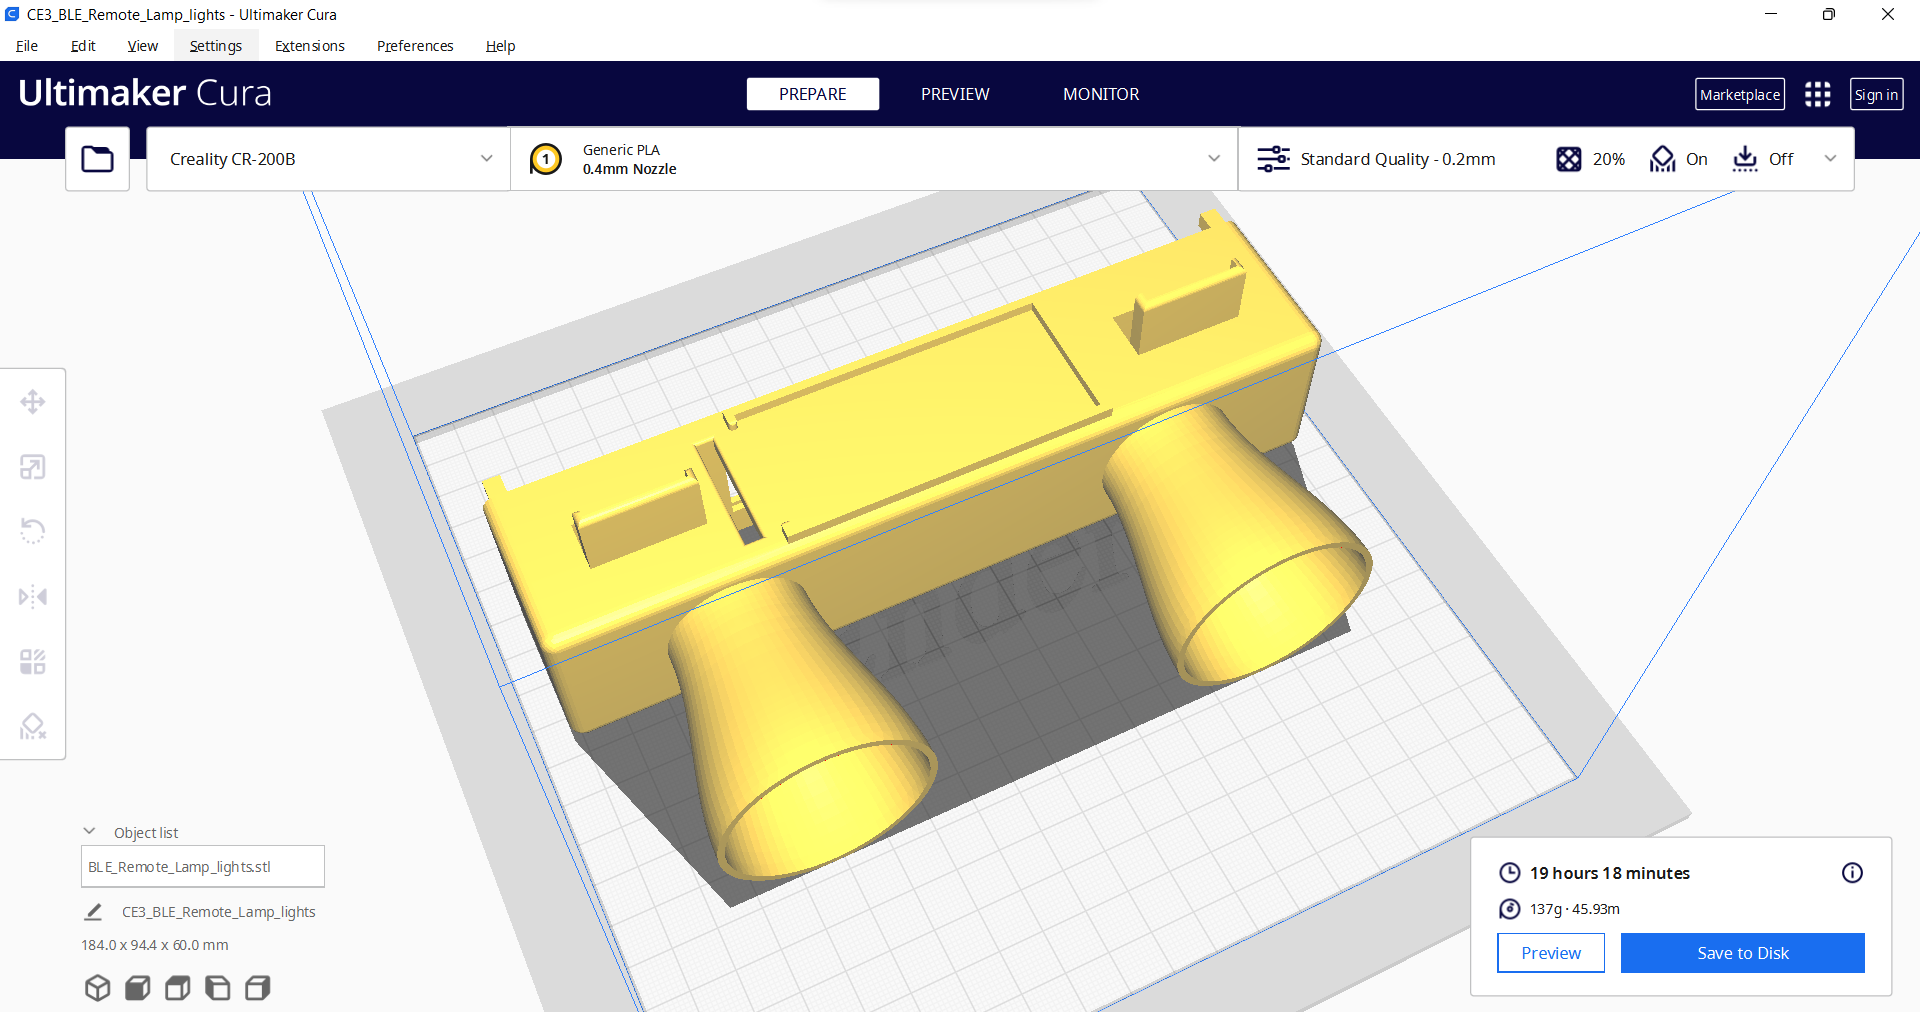Select the Rotate tool in left toolbar

click(33, 531)
